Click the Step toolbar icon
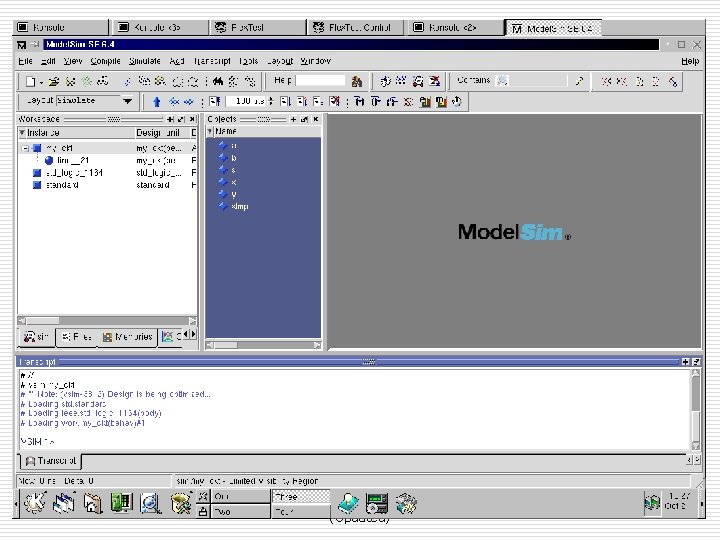 coord(359,101)
